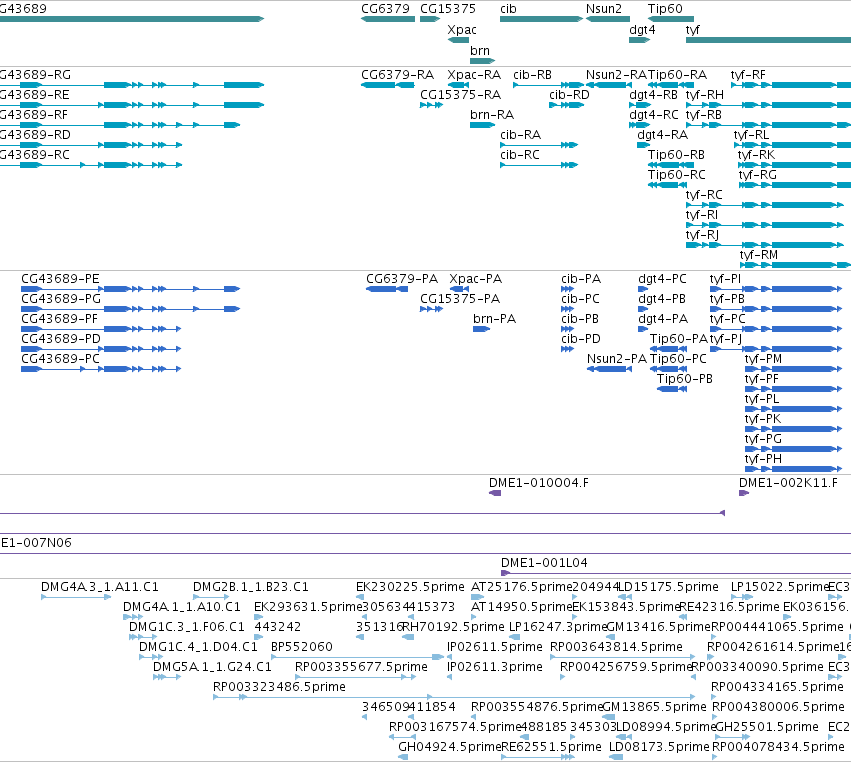Image resolution: width=851 pixels, height=762 pixels.
Task: Select the arrow glyph under DMG4A.3_1.A11.C1
Action: tap(76, 597)
